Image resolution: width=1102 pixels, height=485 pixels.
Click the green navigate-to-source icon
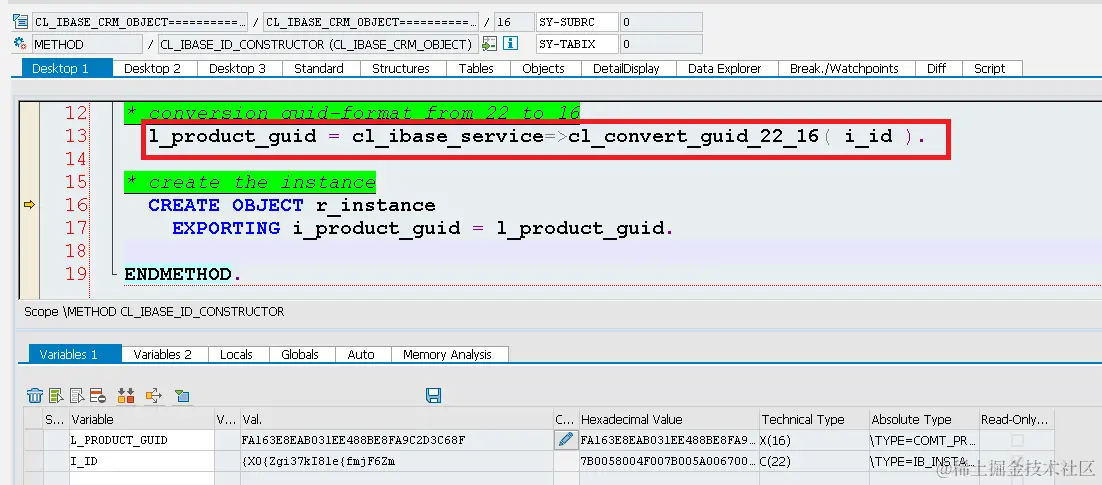(x=489, y=44)
